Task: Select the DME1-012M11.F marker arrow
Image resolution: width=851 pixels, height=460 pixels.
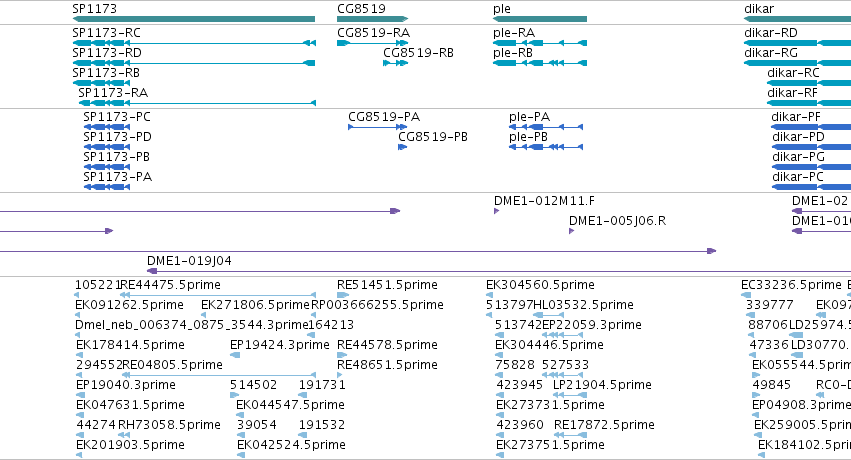Action: coord(496,211)
